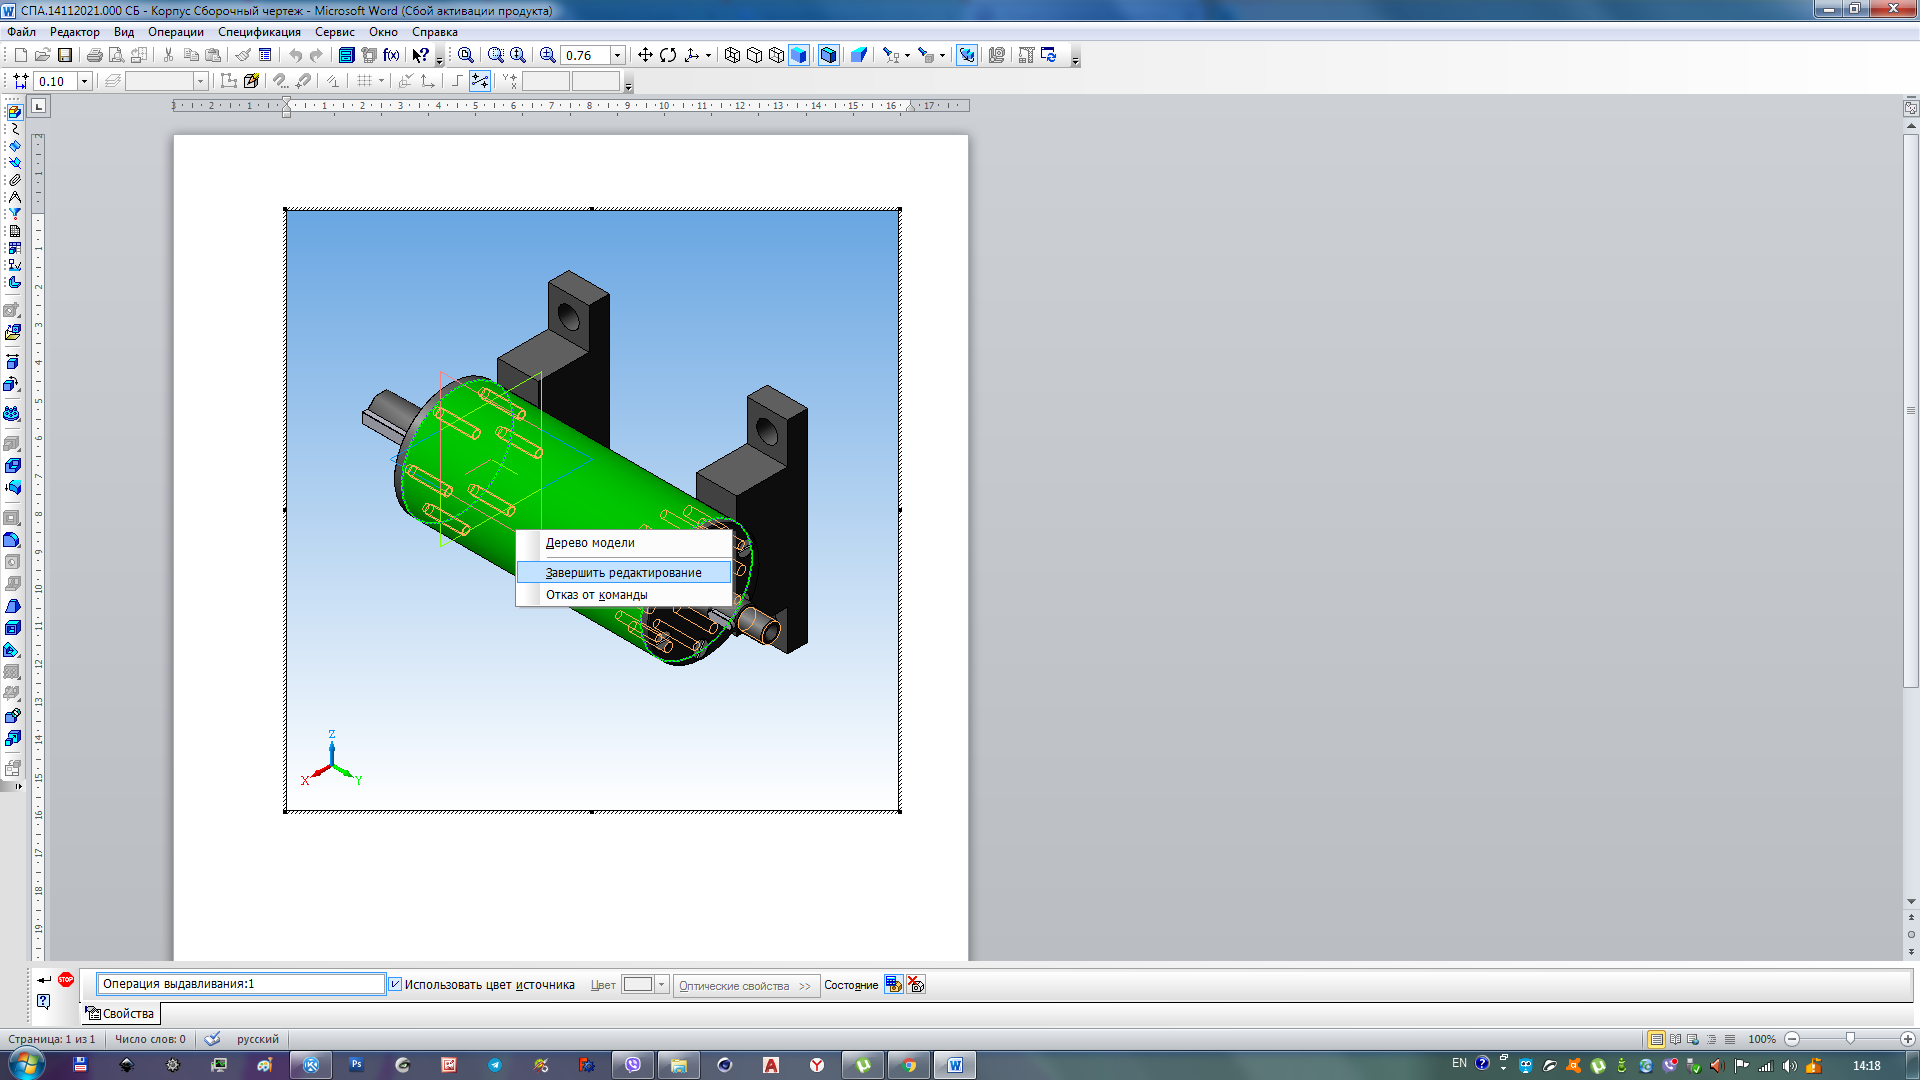
Task: Open the zoom scale 0.76 dropdown
Action: (x=617, y=55)
